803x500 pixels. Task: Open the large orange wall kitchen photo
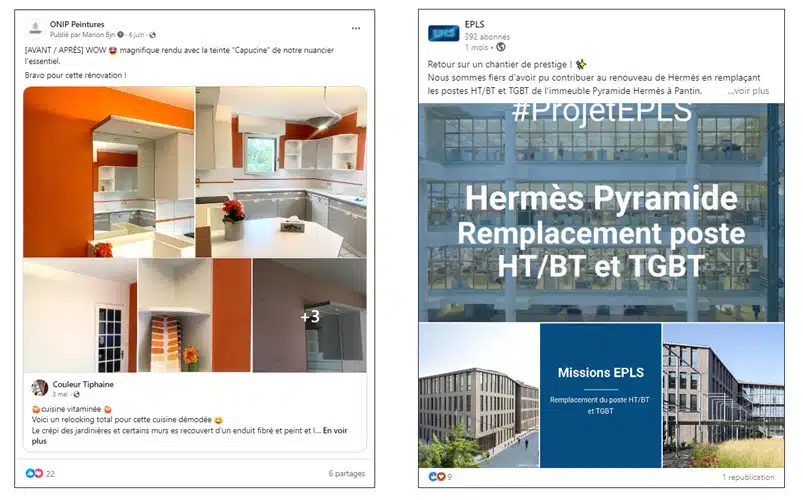coord(109,172)
